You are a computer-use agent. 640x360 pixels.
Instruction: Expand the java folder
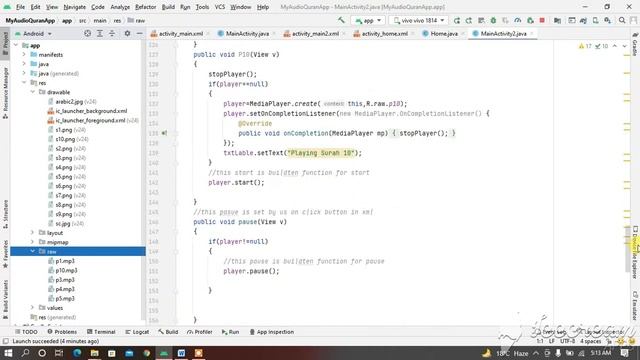[24, 64]
